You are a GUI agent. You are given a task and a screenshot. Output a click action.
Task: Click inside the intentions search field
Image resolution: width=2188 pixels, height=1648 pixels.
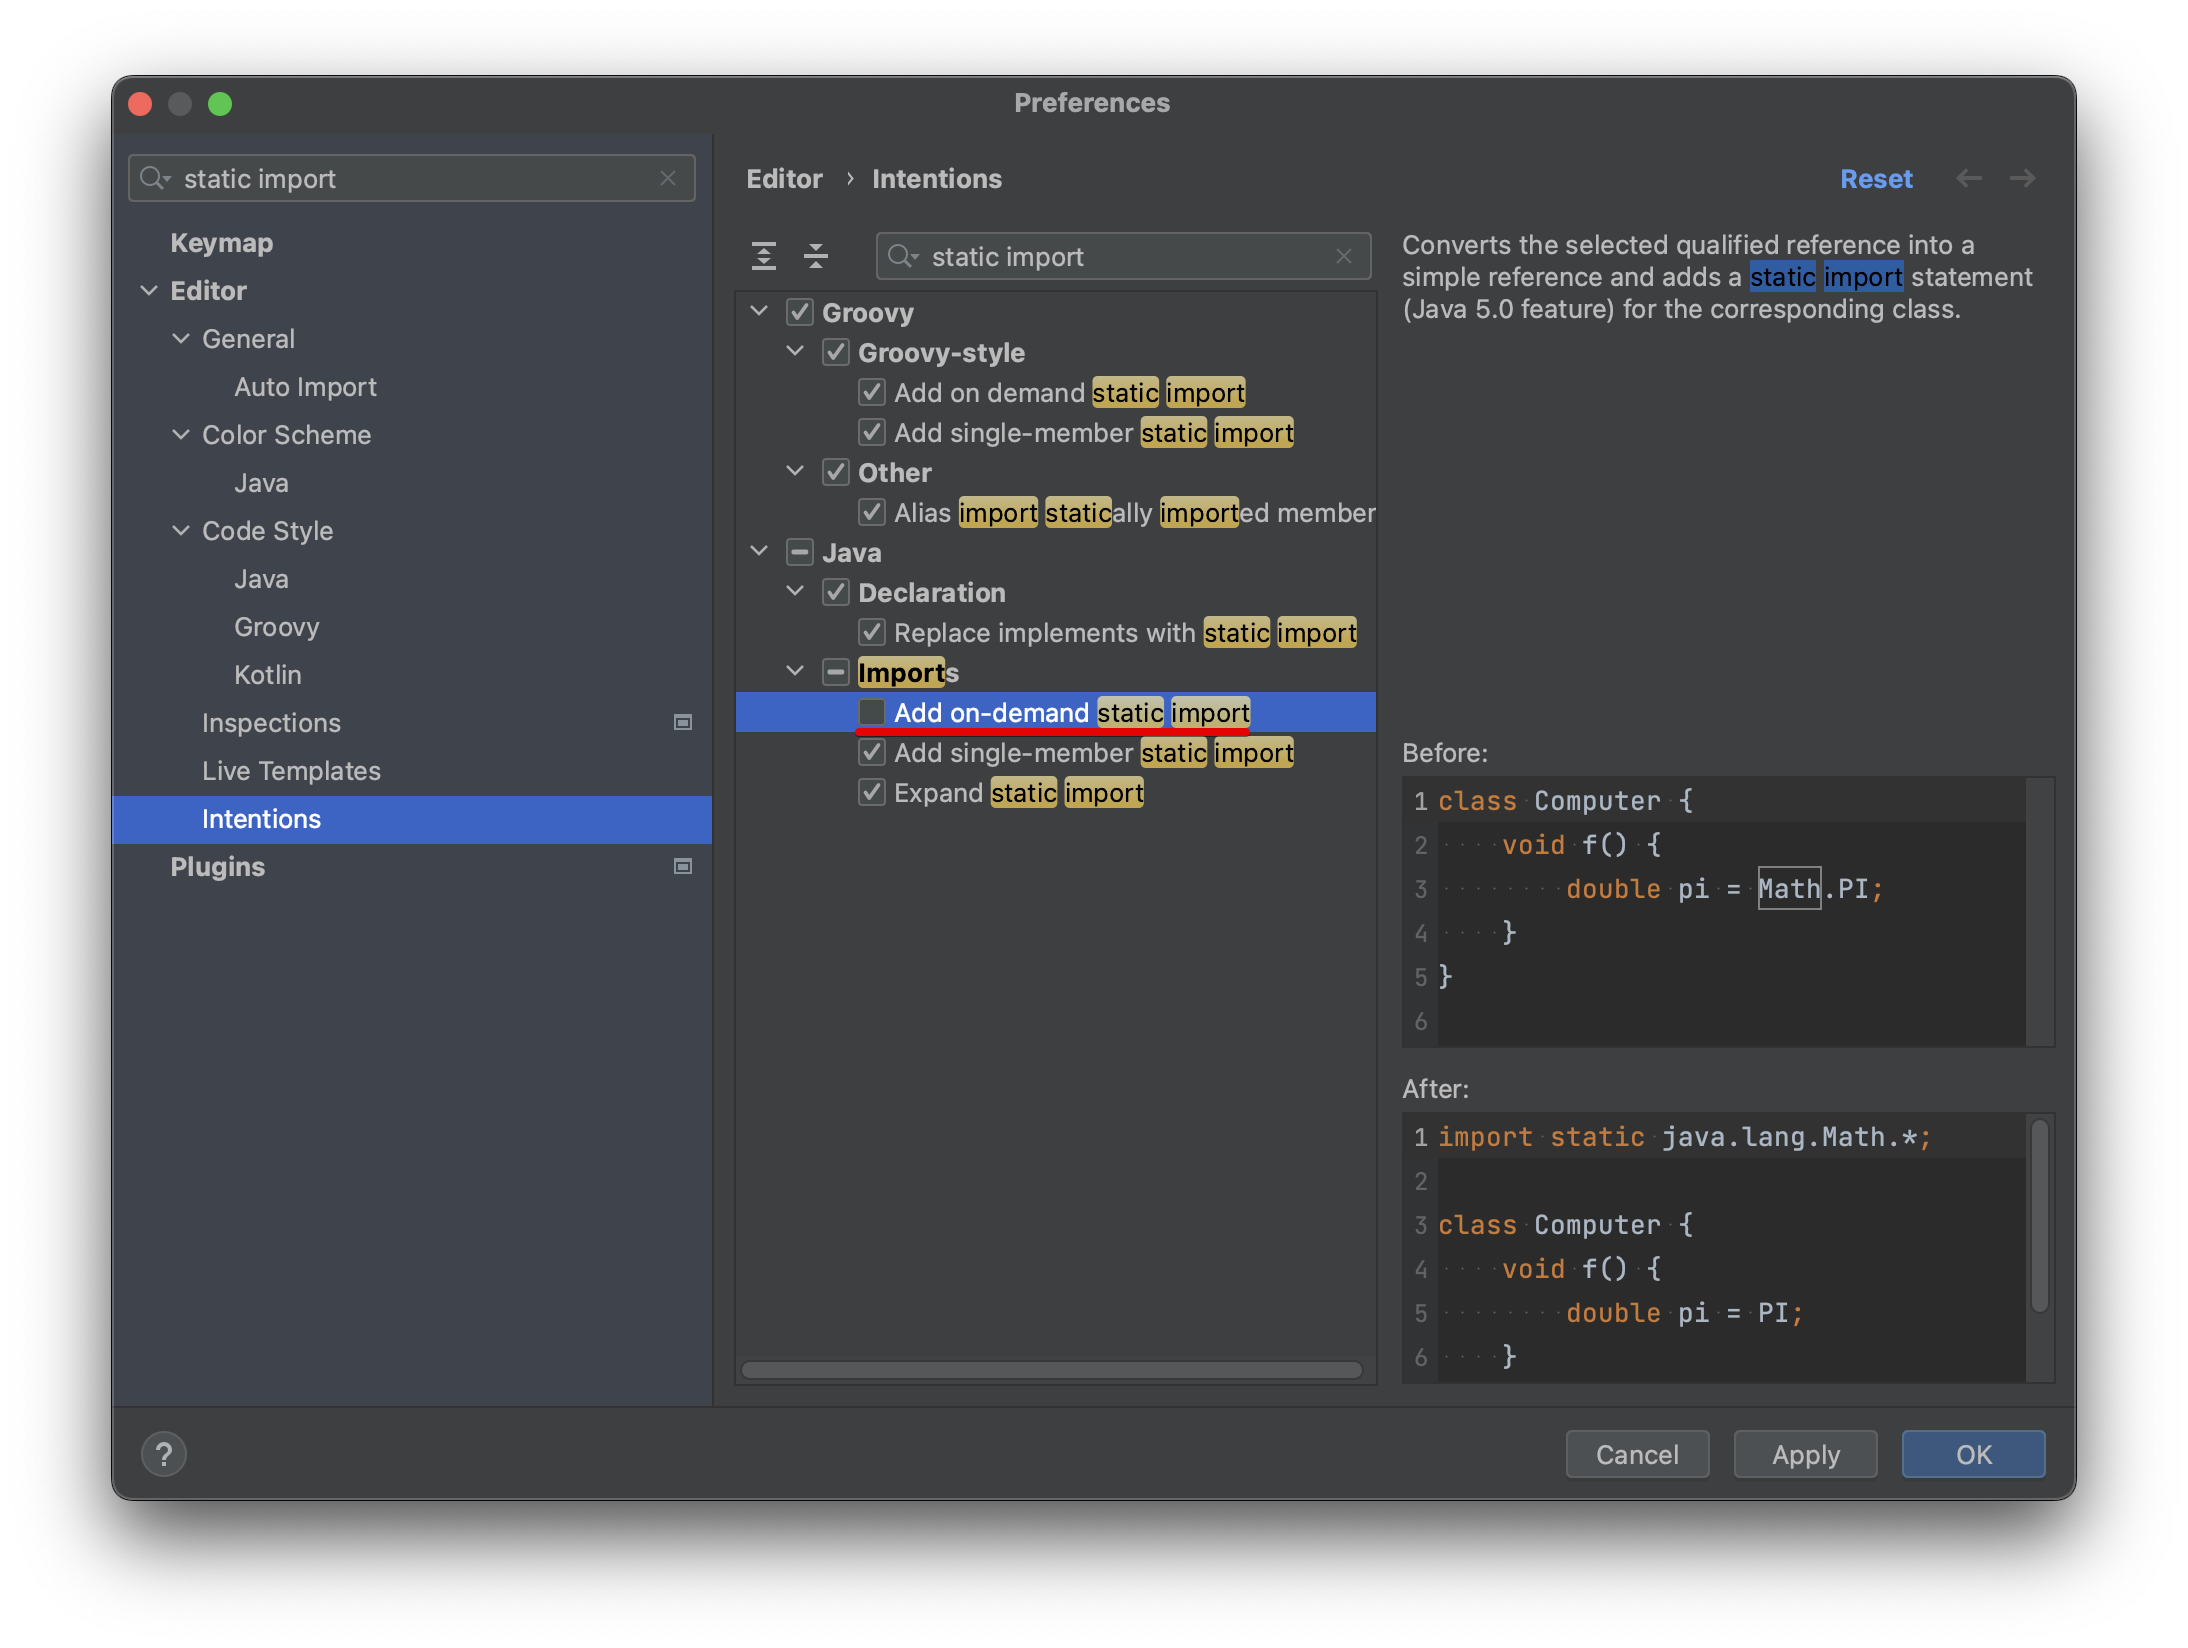pos(1120,256)
